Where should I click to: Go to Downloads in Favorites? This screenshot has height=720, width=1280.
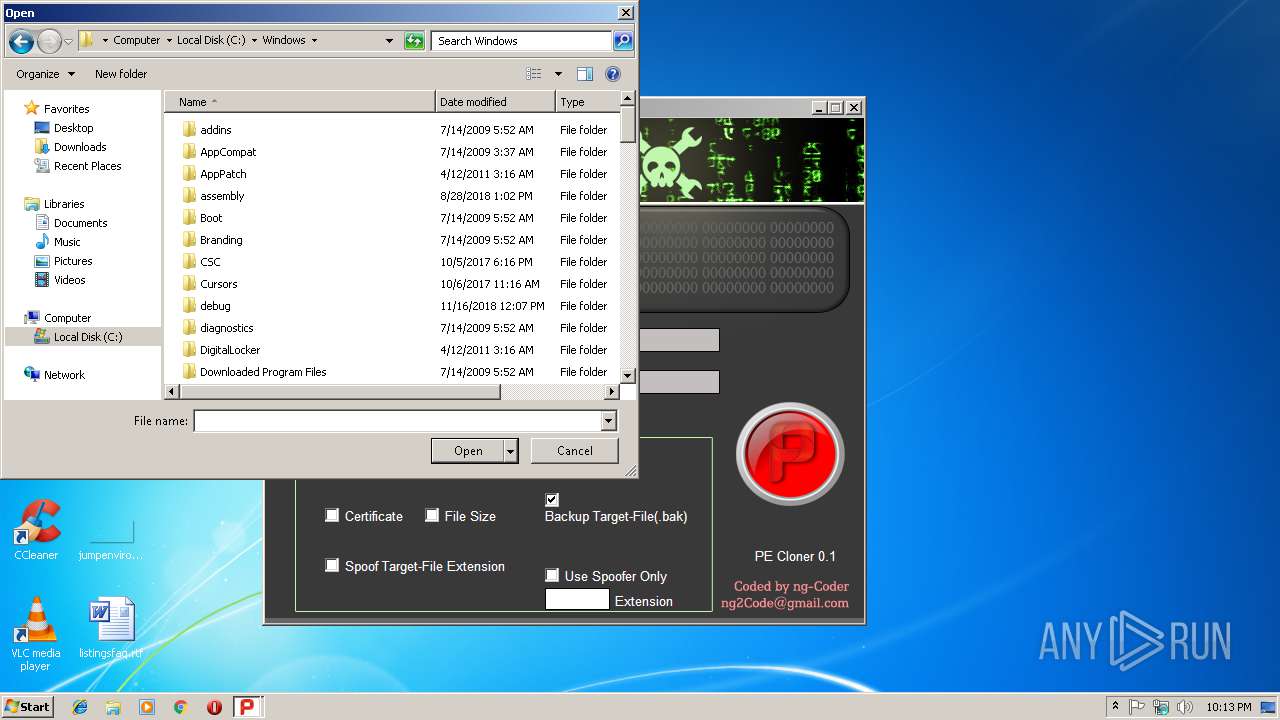click(80, 147)
